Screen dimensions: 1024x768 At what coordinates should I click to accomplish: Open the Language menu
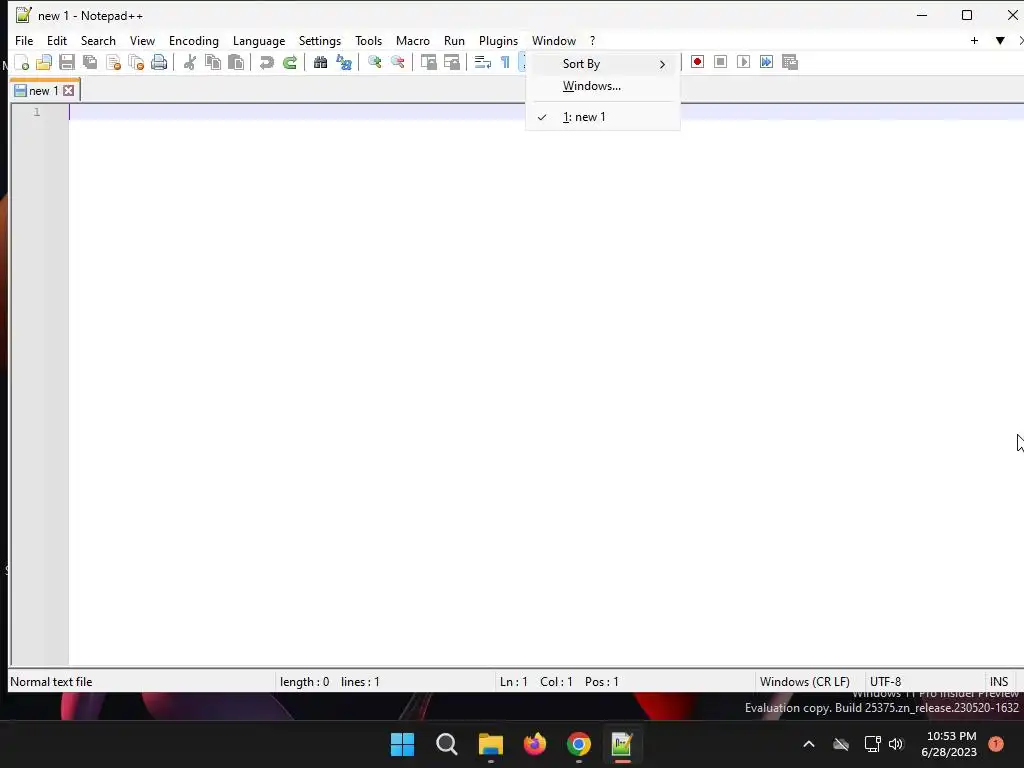tap(259, 40)
